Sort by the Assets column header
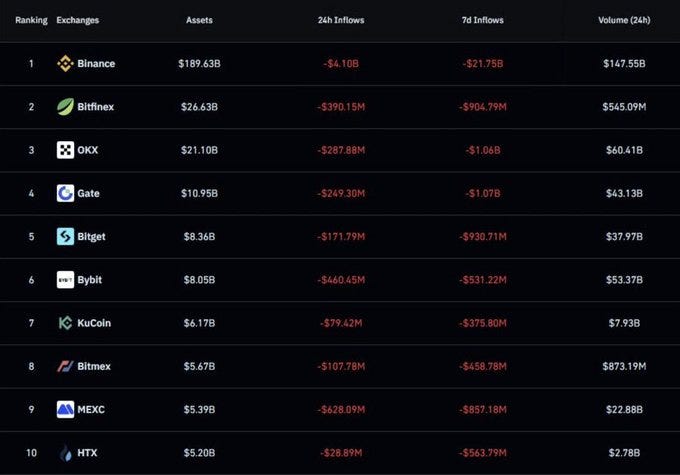 tap(199, 20)
